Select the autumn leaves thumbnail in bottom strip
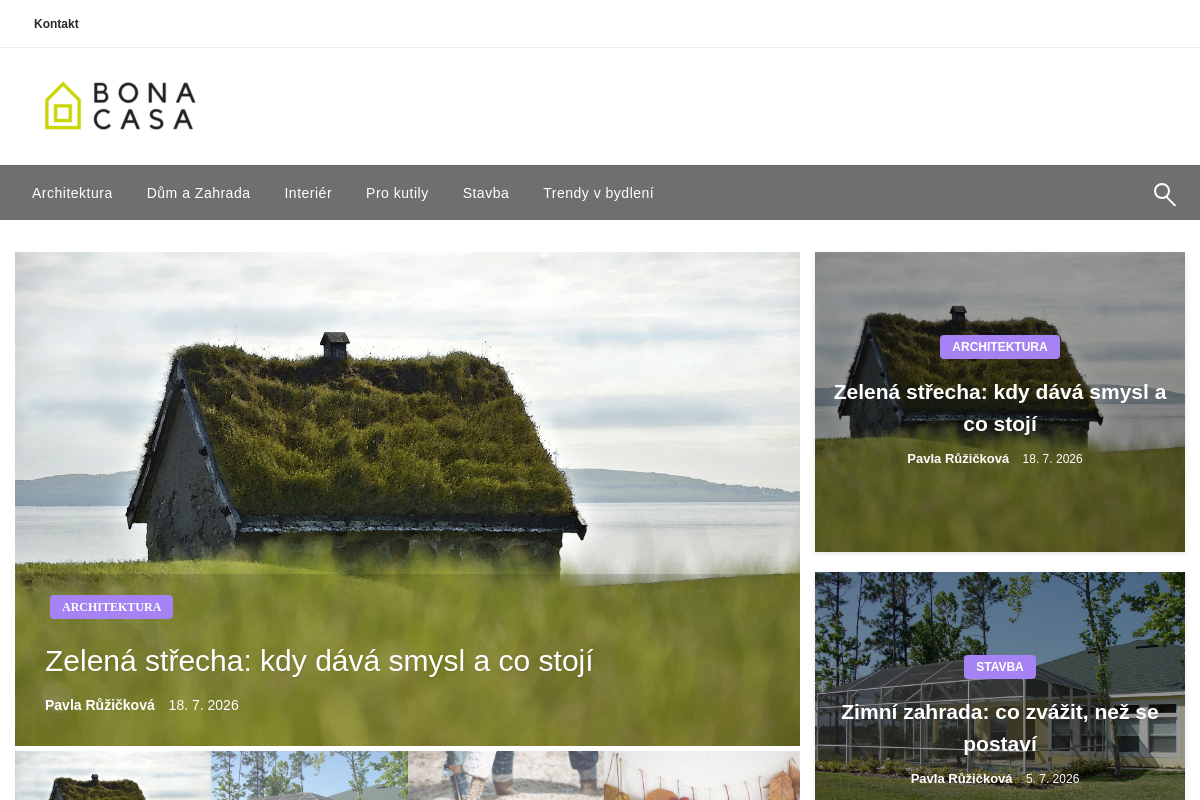1200x800 pixels. coord(702,776)
